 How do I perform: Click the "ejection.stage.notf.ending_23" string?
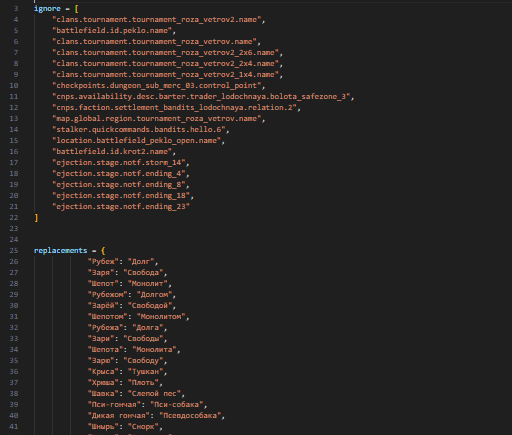click(121, 207)
